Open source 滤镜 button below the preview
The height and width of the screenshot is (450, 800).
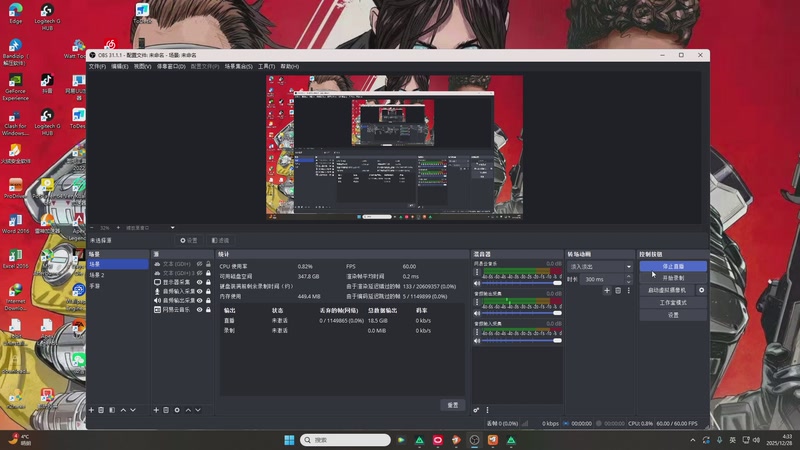click(220, 240)
